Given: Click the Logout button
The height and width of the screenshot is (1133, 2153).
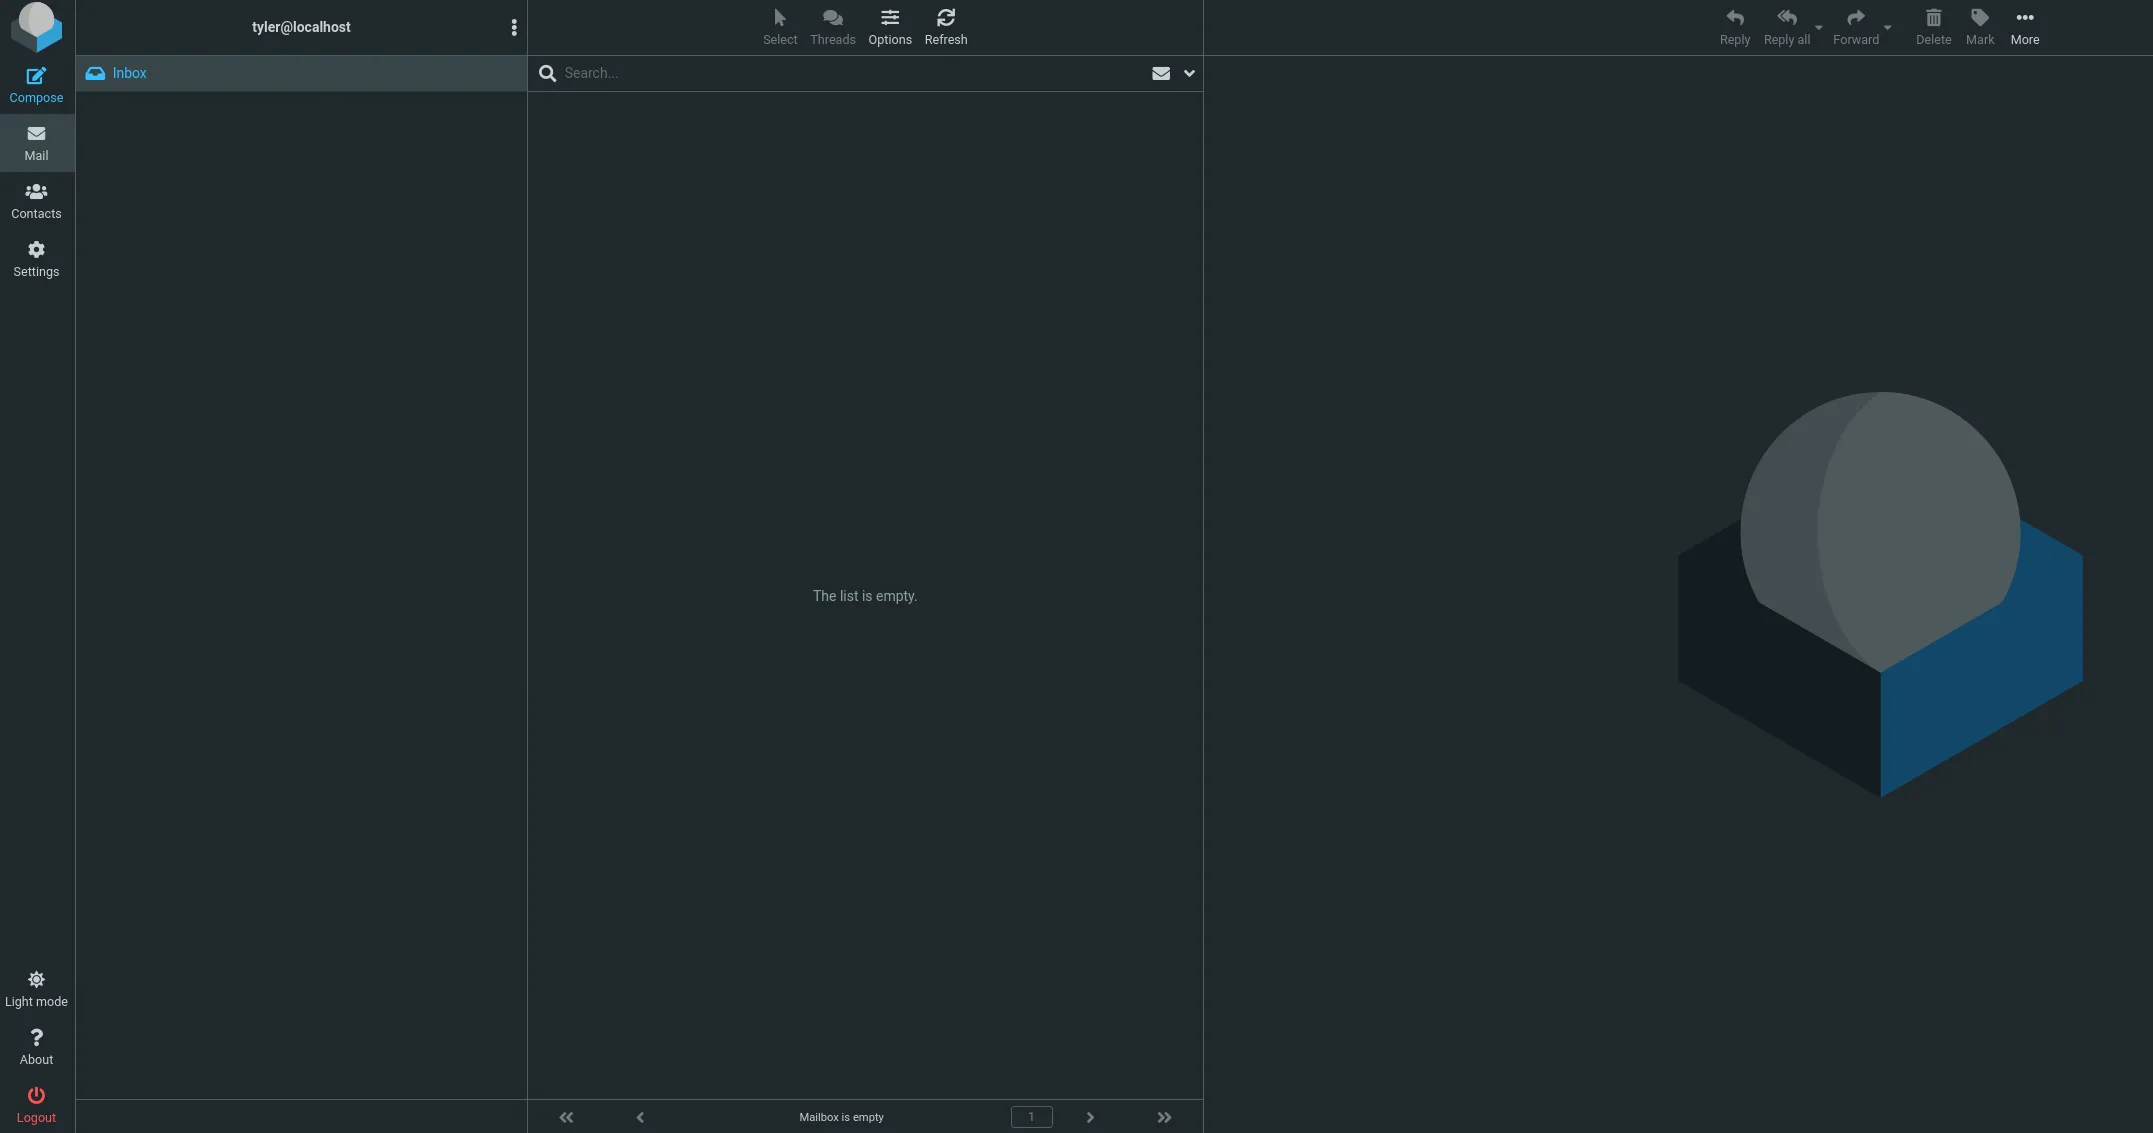Looking at the screenshot, I should coord(36,1104).
